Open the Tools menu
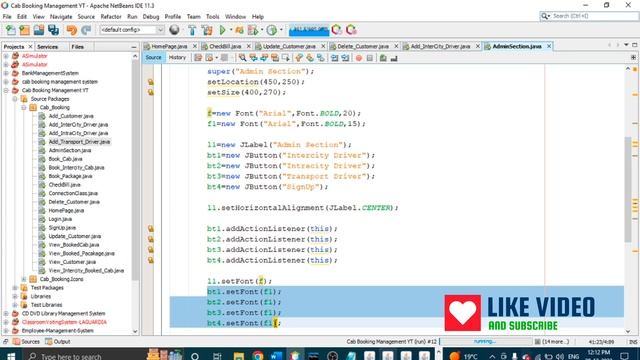The width and height of the screenshot is (640, 360). 212,17
